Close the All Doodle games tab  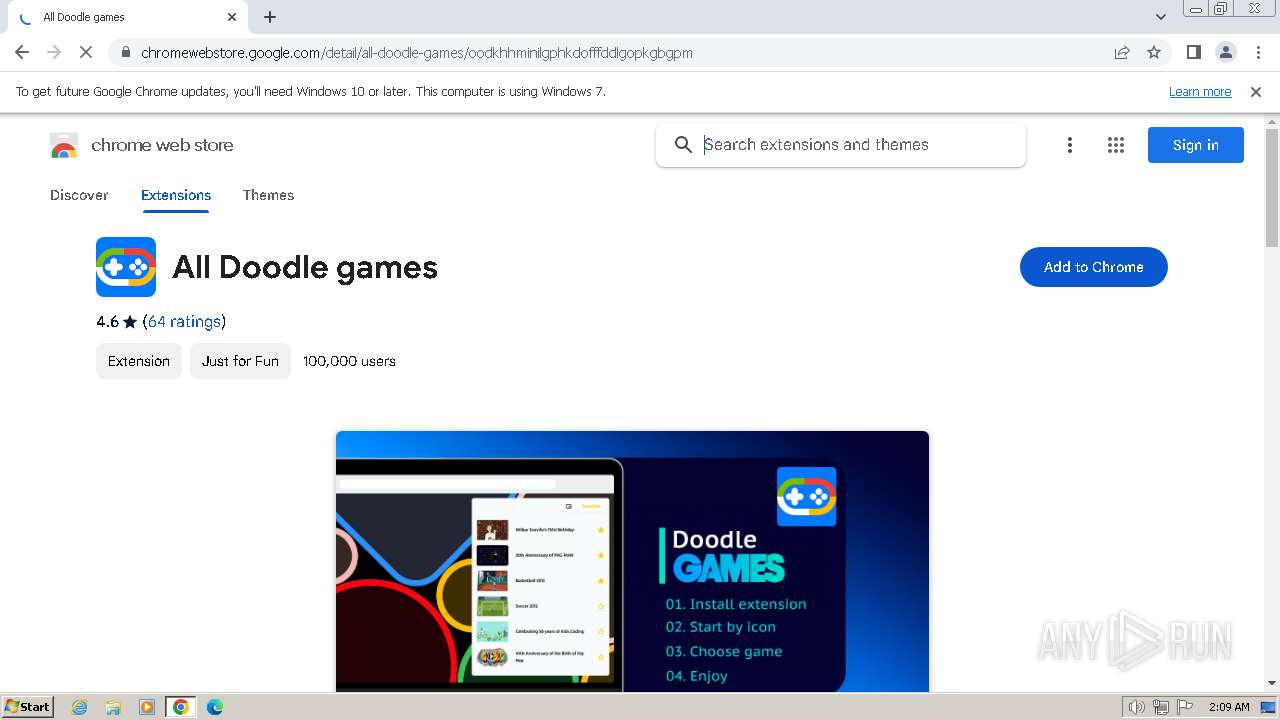(x=232, y=17)
